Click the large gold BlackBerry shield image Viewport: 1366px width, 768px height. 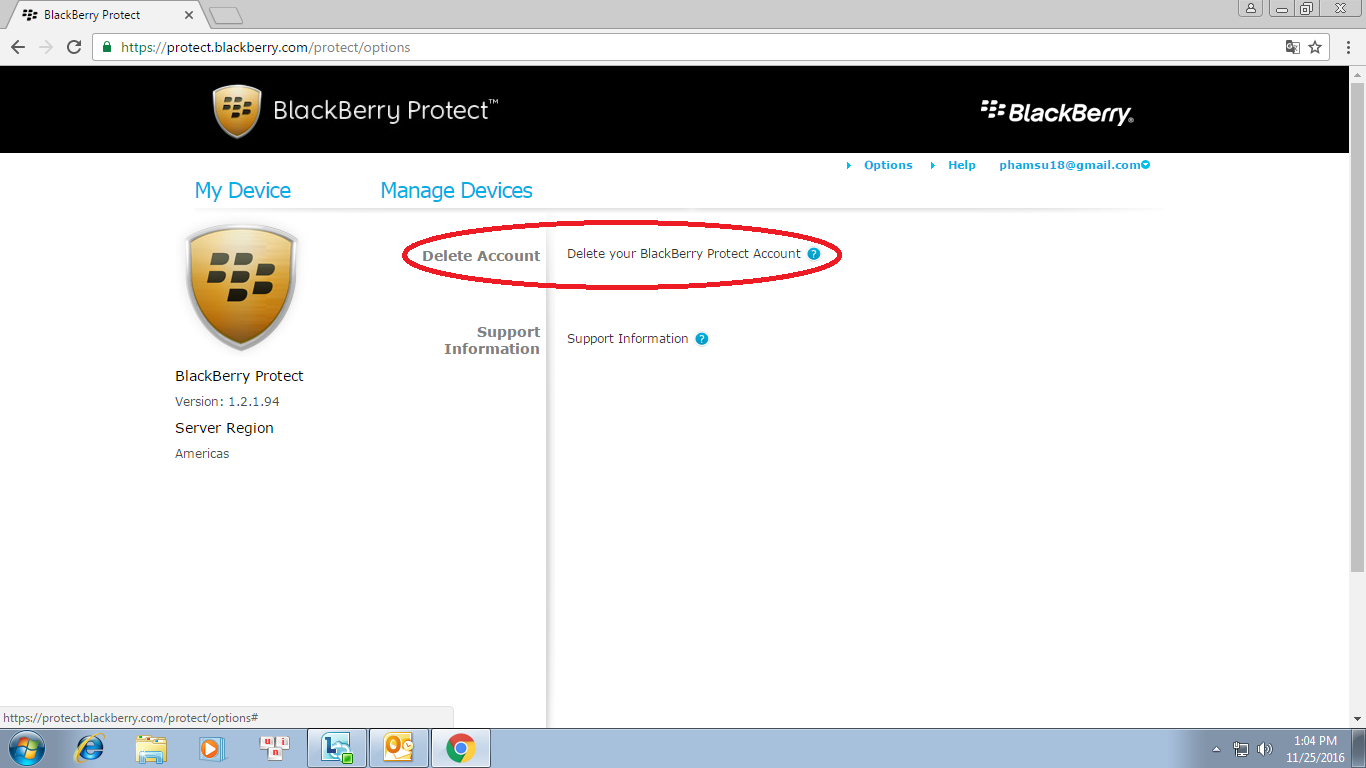[242, 287]
